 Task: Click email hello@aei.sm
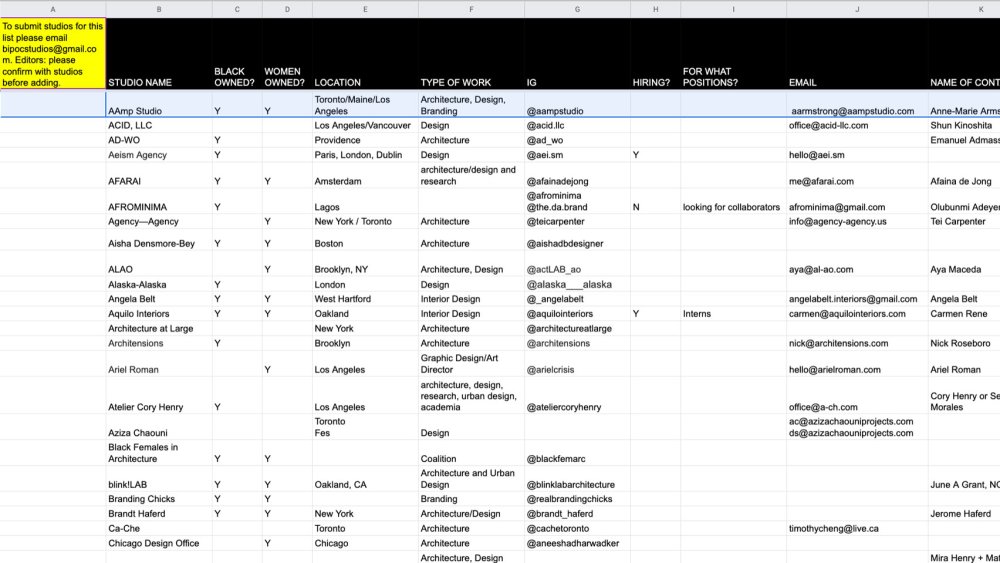[x=816, y=155]
